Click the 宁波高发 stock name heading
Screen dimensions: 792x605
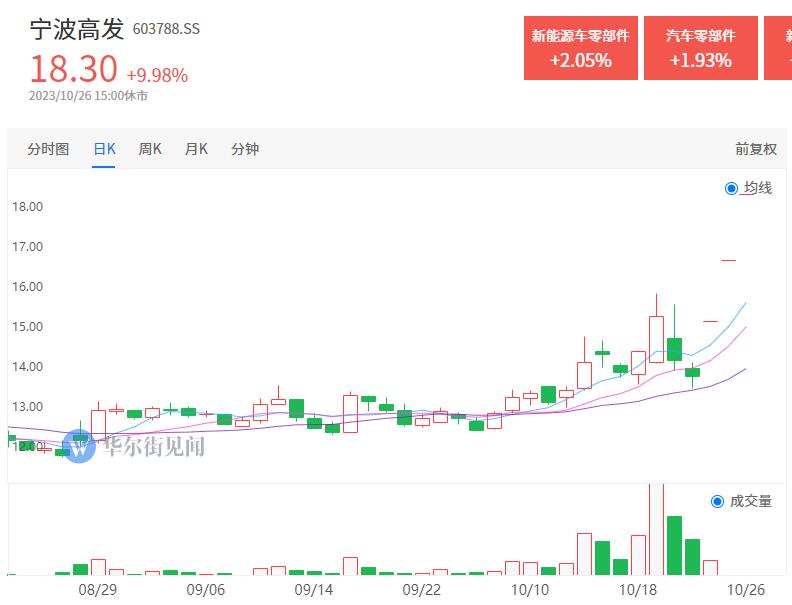(x=76, y=29)
